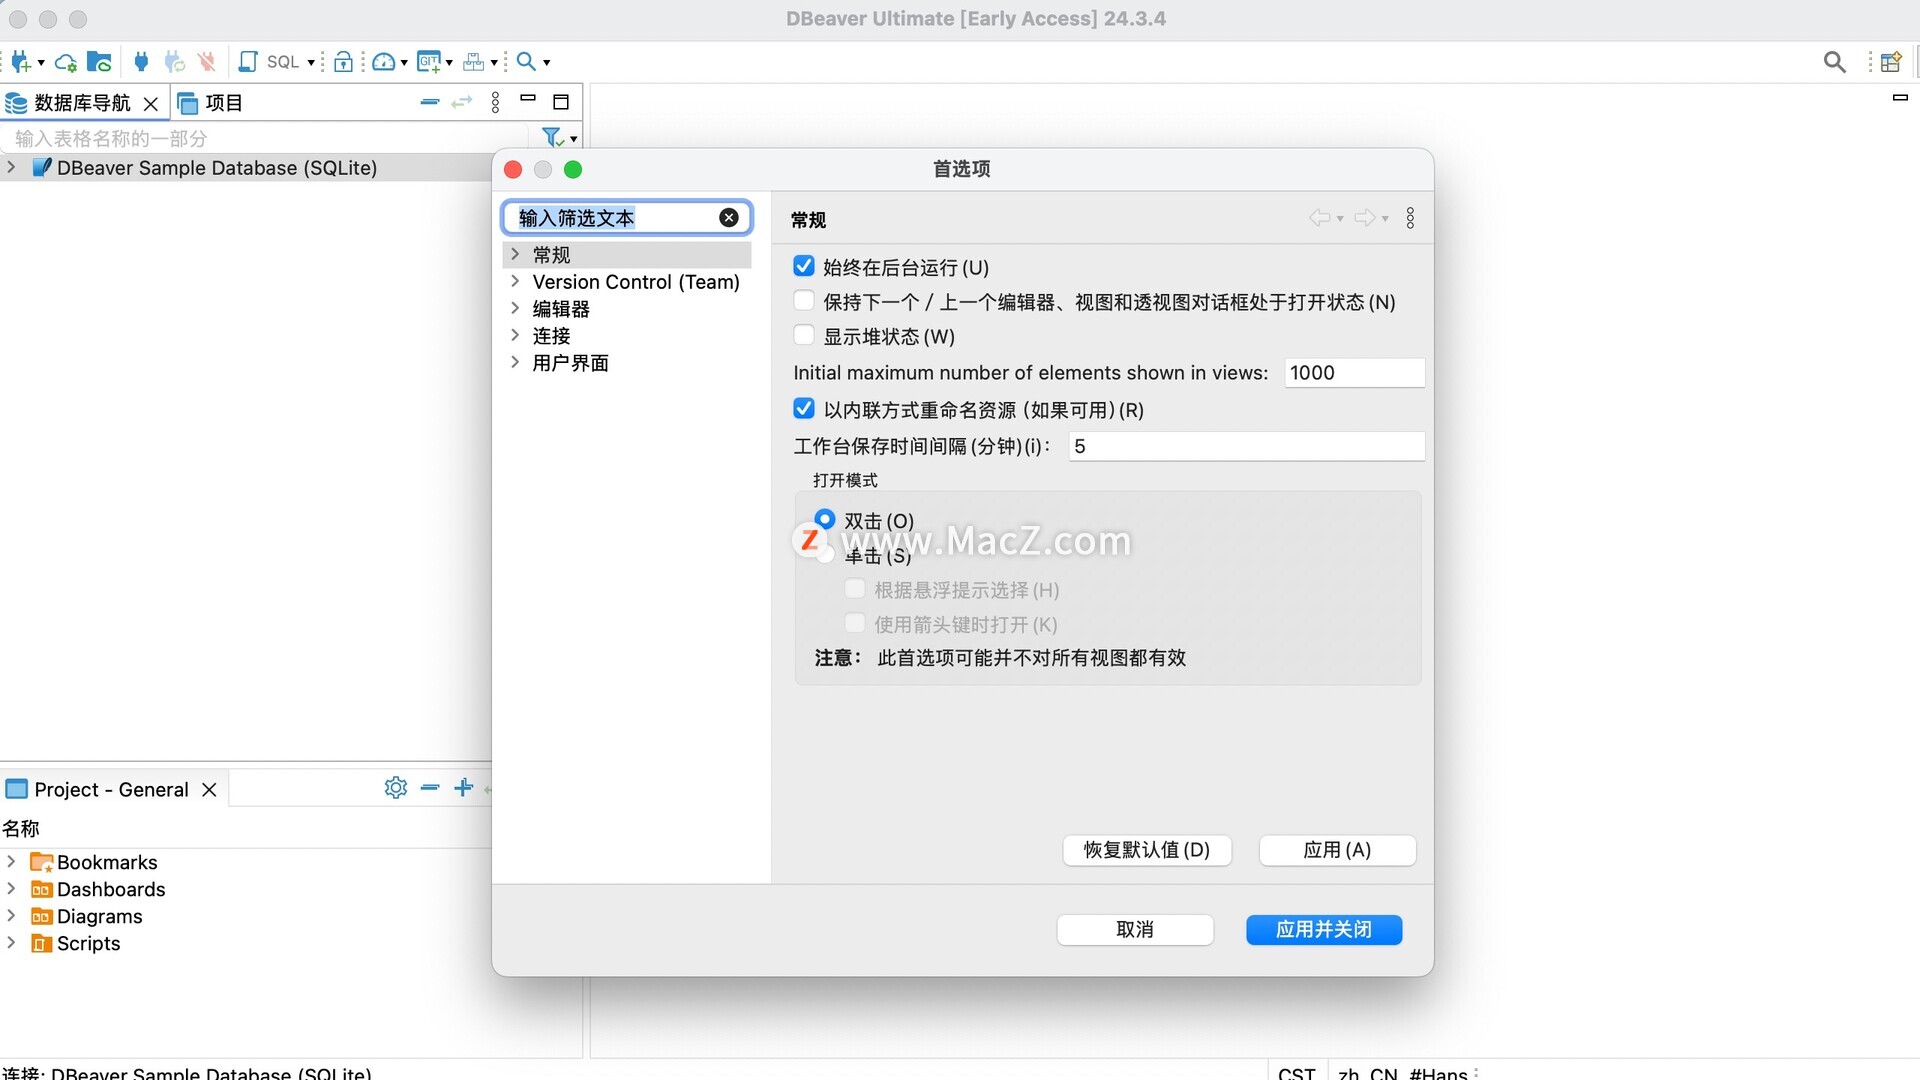Open the new connection dropdown arrow

[x=41, y=63]
